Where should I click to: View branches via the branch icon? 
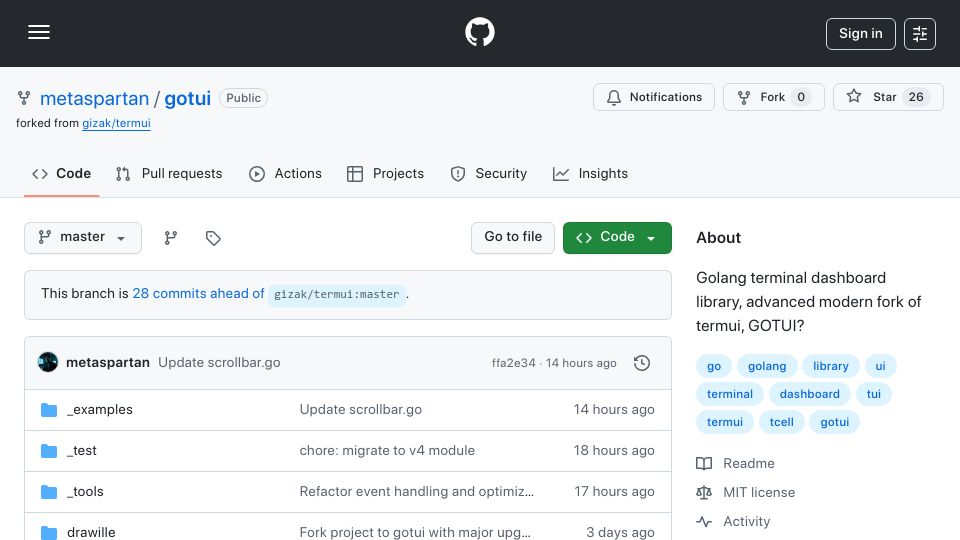coord(171,238)
